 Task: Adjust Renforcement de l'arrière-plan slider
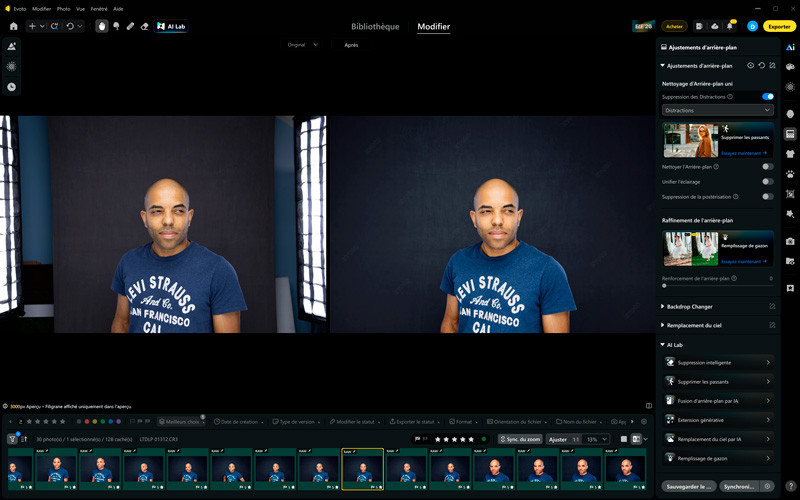pos(717,286)
